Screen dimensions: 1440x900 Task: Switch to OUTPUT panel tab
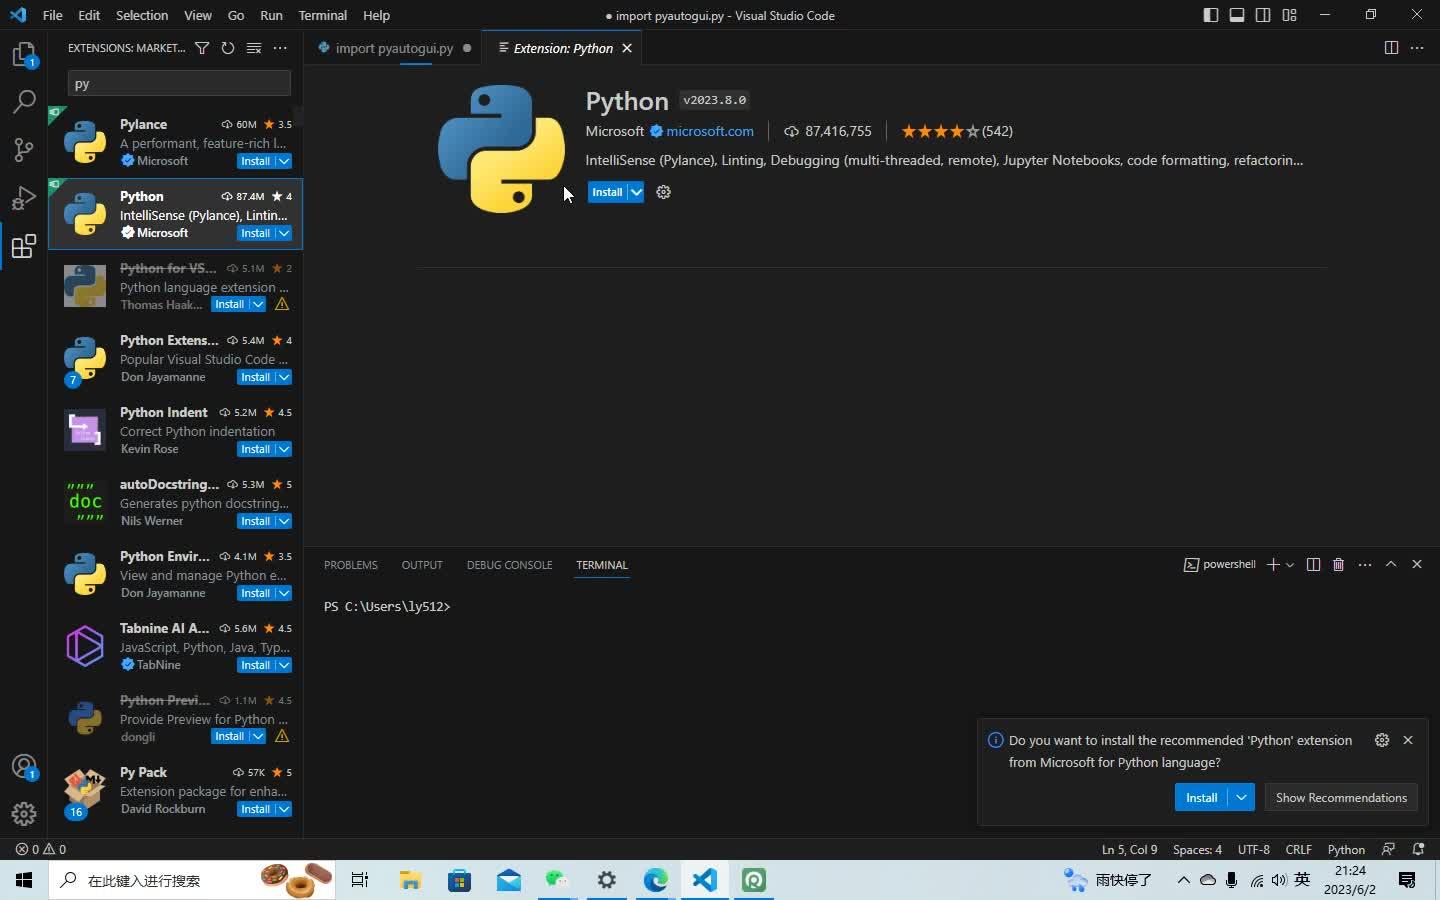(x=422, y=565)
